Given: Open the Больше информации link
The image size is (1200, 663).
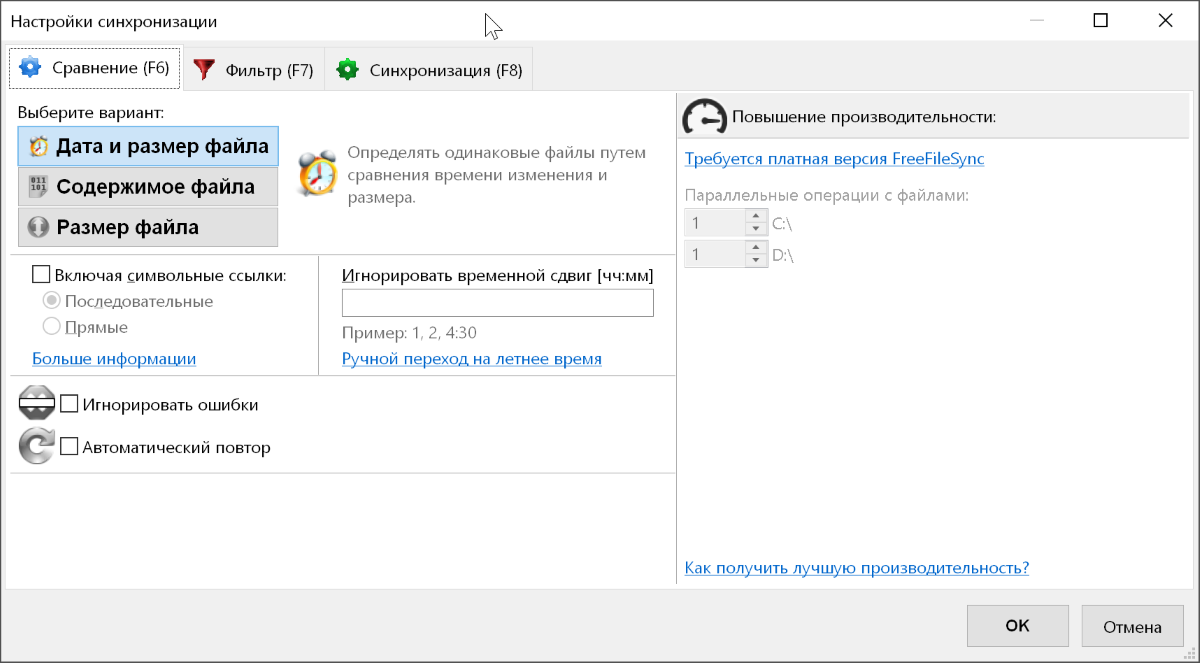Looking at the screenshot, I should pos(114,358).
